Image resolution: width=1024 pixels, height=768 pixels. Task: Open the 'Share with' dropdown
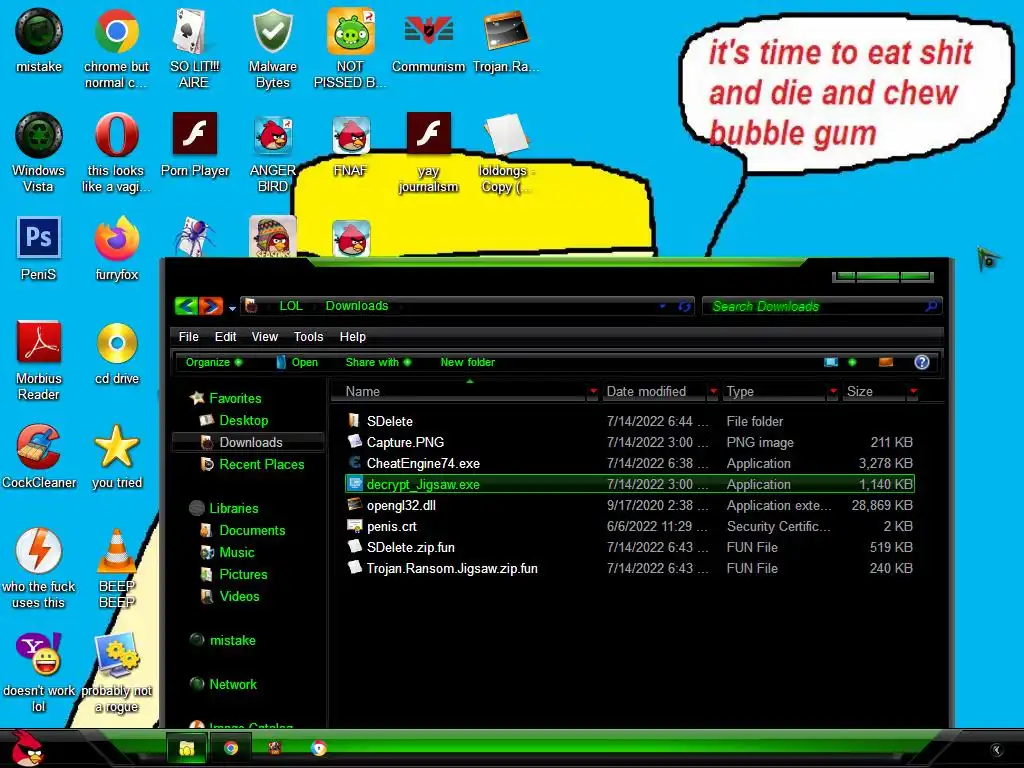(378, 362)
